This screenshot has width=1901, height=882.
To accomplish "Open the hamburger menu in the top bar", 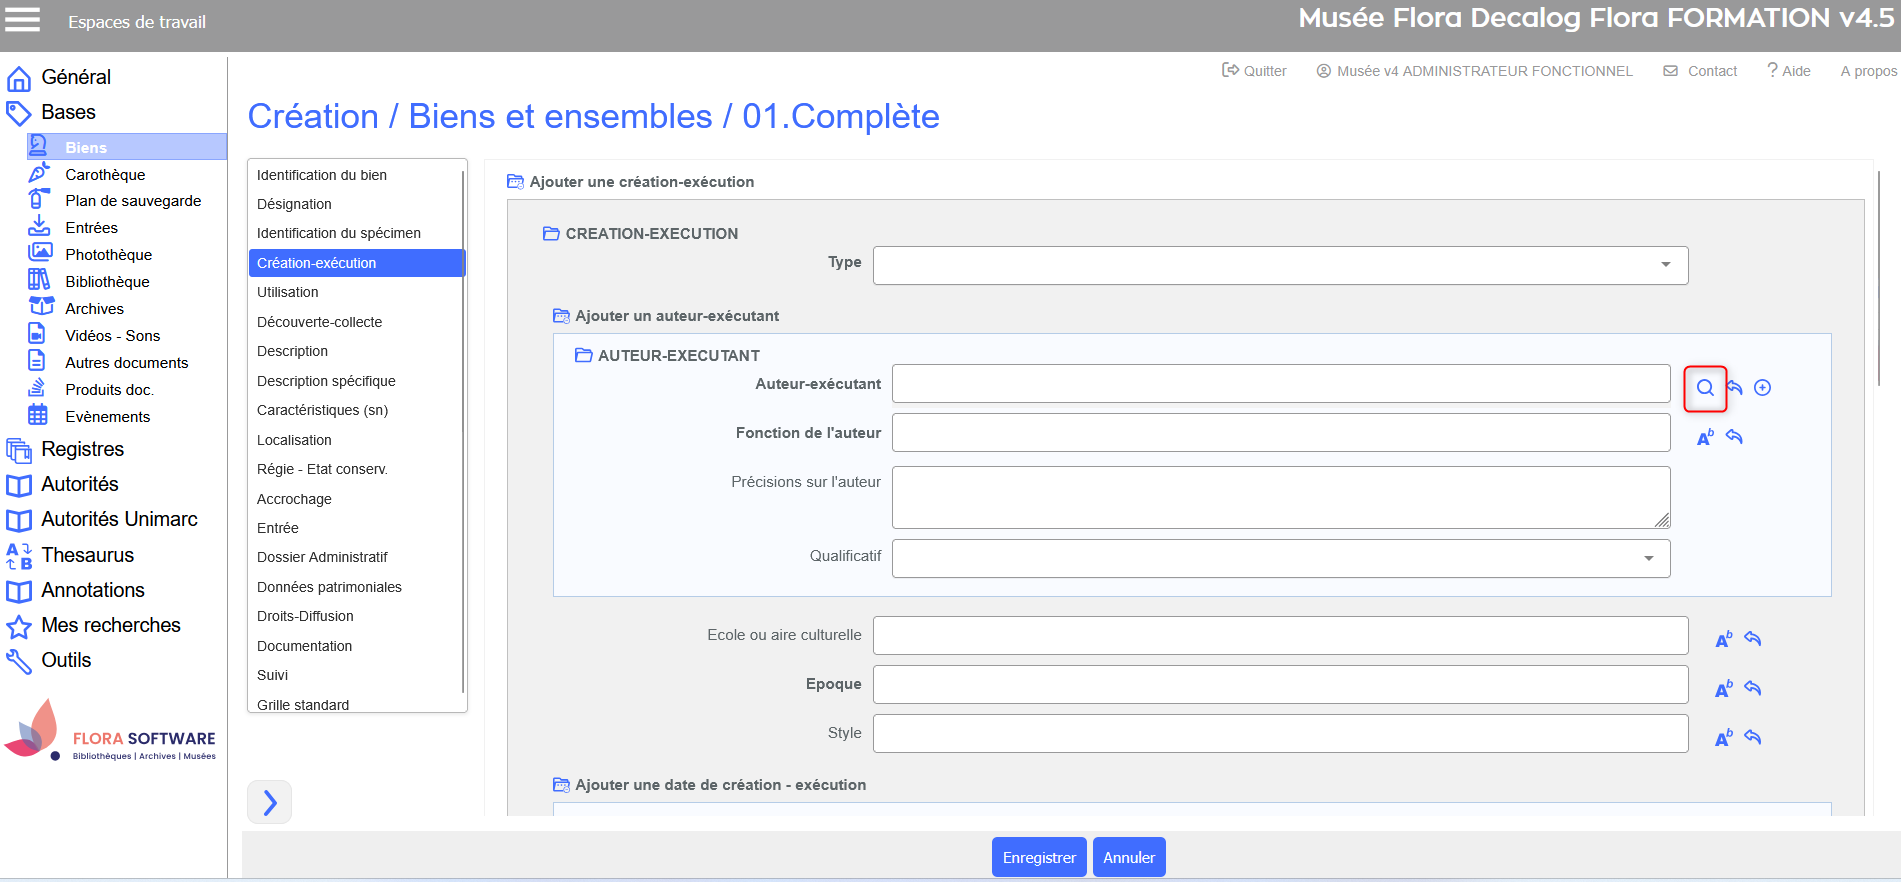I will 23,20.
